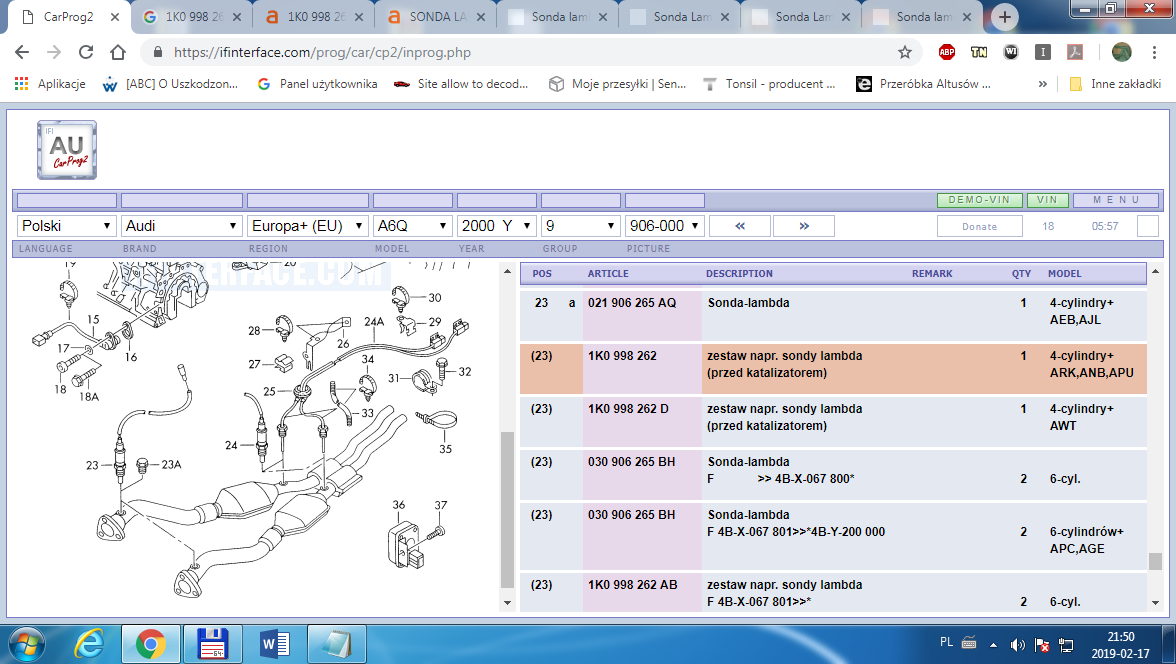Click the 'I' extension icon
The height and width of the screenshot is (664, 1176).
1042,52
